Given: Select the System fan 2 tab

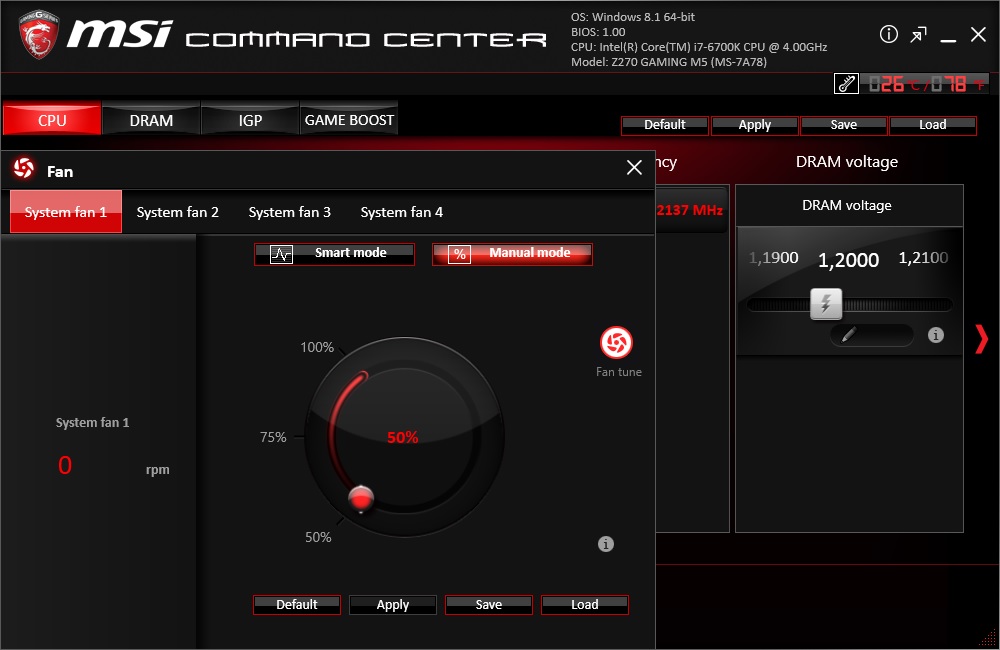Looking at the screenshot, I should coord(177,212).
